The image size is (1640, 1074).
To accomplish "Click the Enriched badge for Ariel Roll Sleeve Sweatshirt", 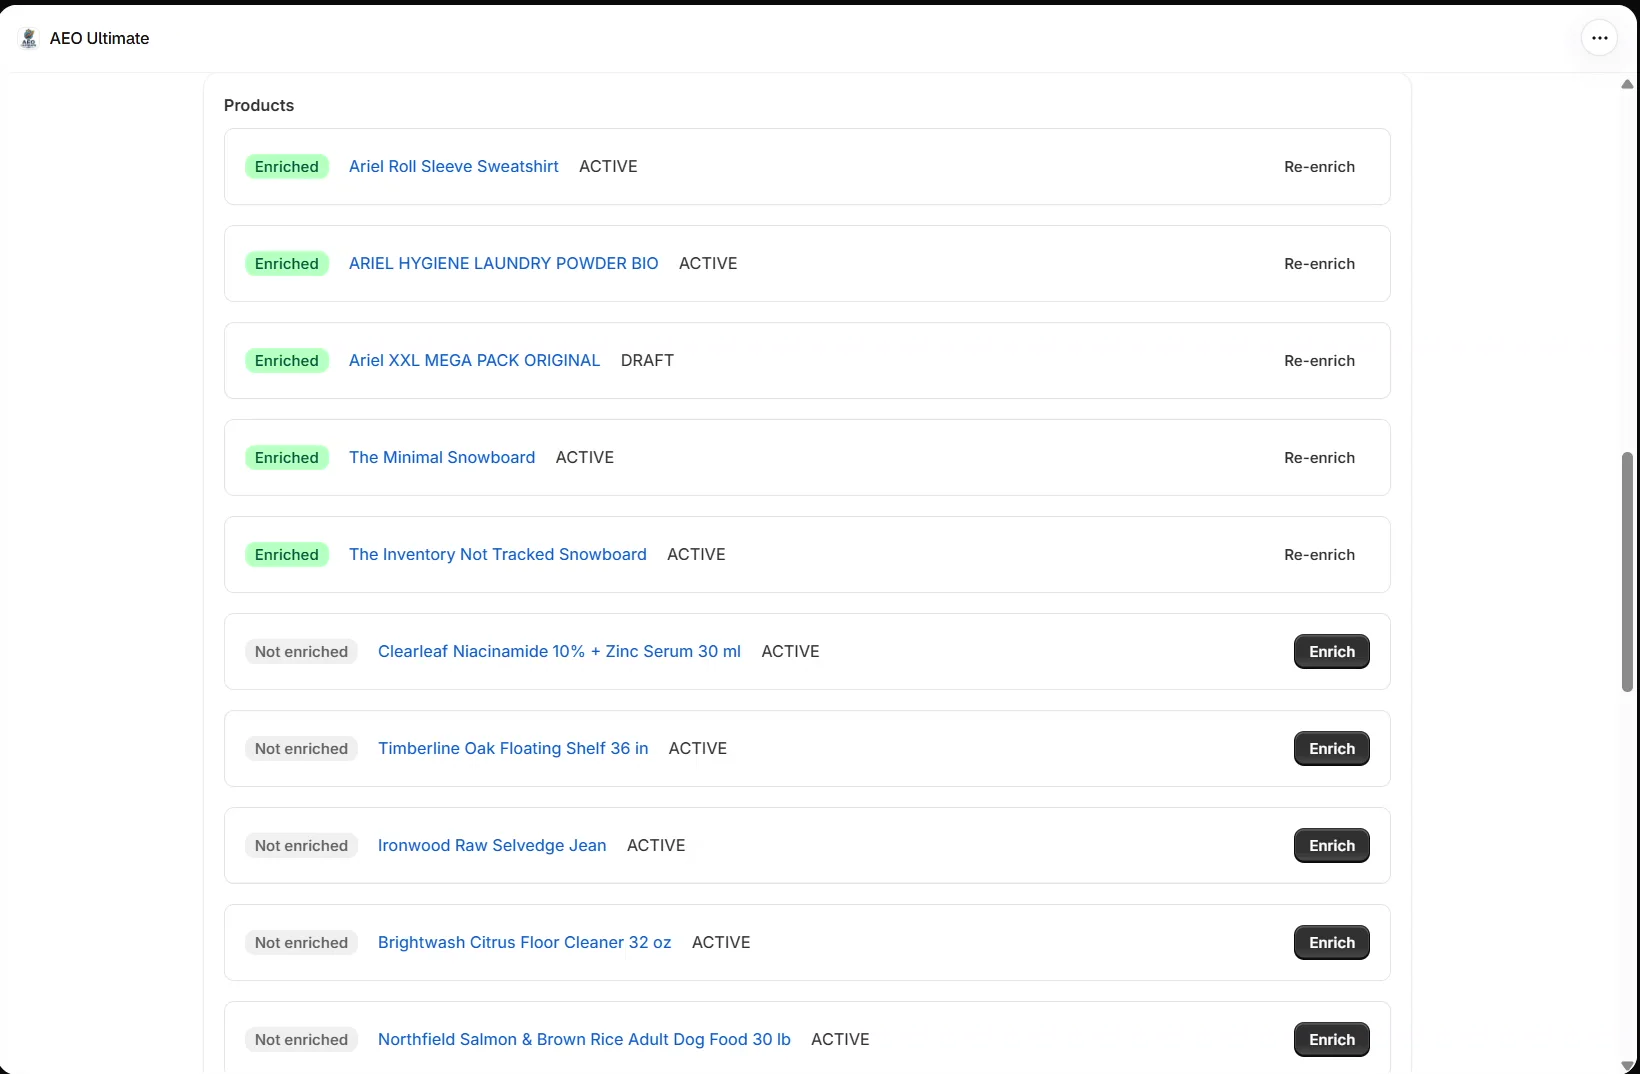I will coord(286,167).
